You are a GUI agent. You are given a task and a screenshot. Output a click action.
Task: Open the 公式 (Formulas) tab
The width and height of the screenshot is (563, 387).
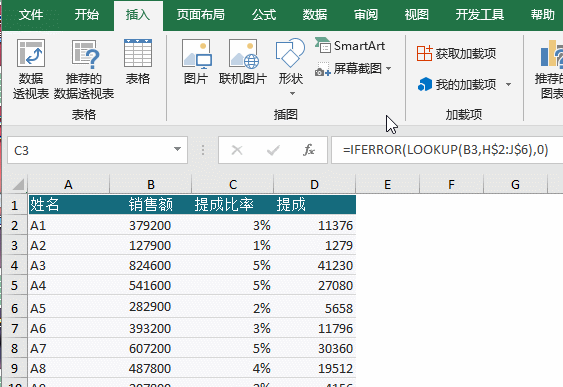point(264,15)
